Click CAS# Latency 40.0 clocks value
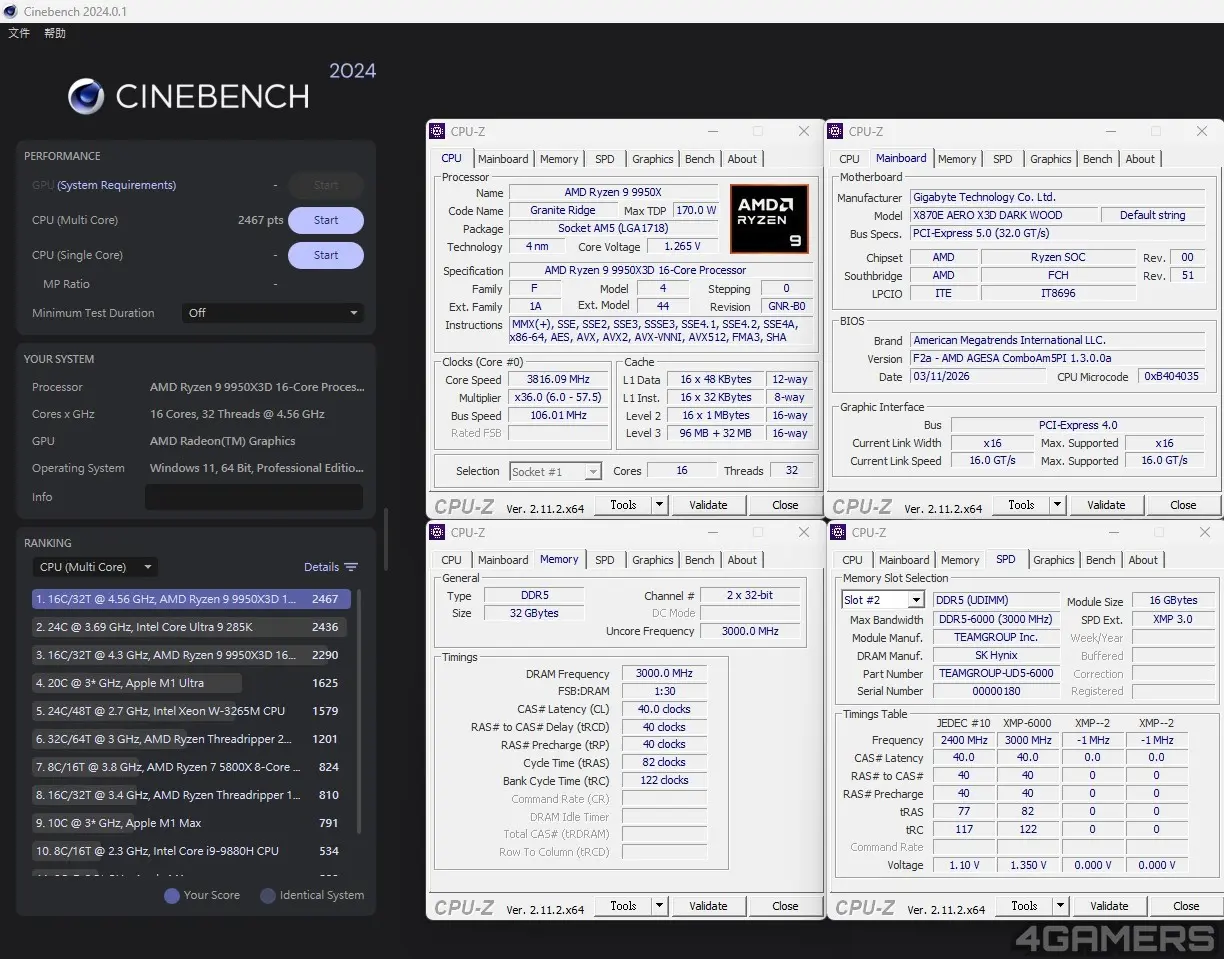Viewport: 1224px width, 959px height. coord(664,709)
